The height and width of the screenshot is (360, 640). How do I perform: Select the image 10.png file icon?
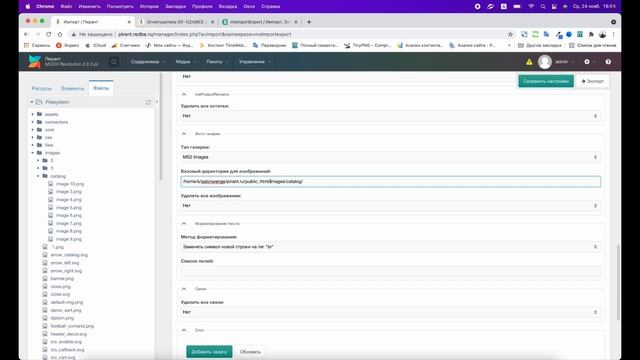click(51, 184)
